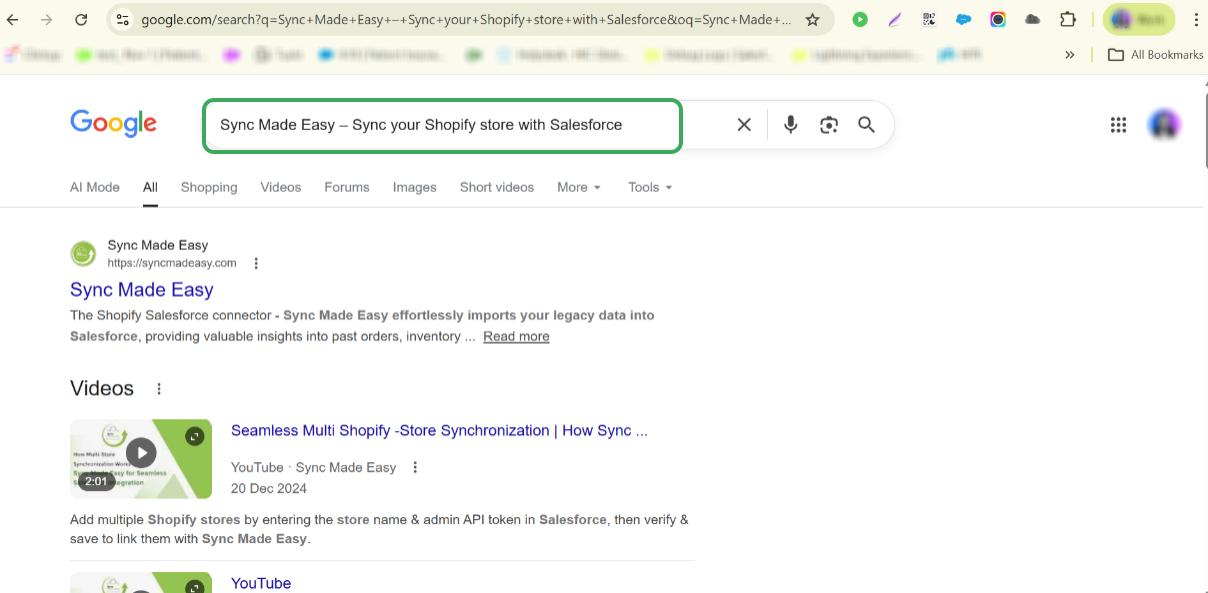The width and height of the screenshot is (1208, 593).
Task: Open the Sync Made Easy result link
Action: pos(142,290)
